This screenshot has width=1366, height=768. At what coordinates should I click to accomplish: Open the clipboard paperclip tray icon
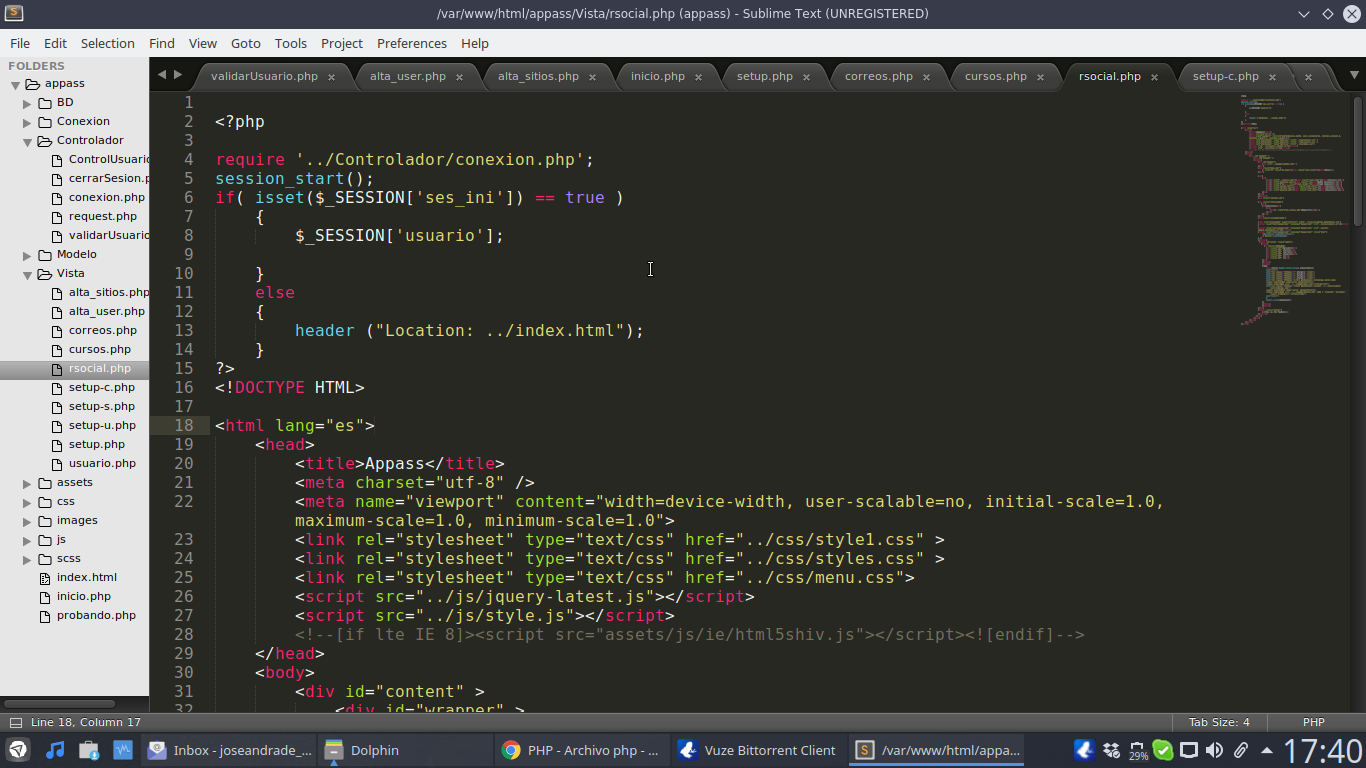click(1240, 750)
